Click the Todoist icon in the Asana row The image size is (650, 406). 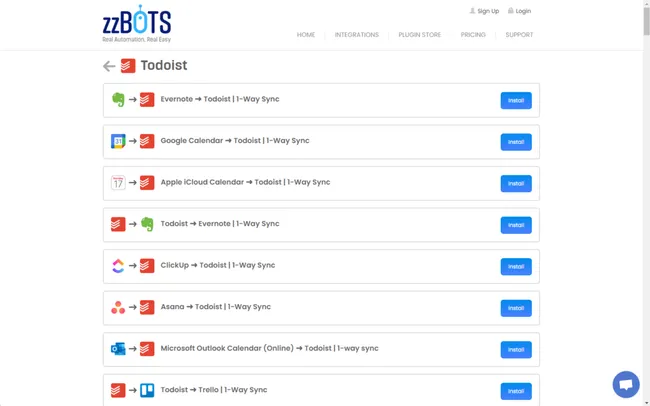147,307
